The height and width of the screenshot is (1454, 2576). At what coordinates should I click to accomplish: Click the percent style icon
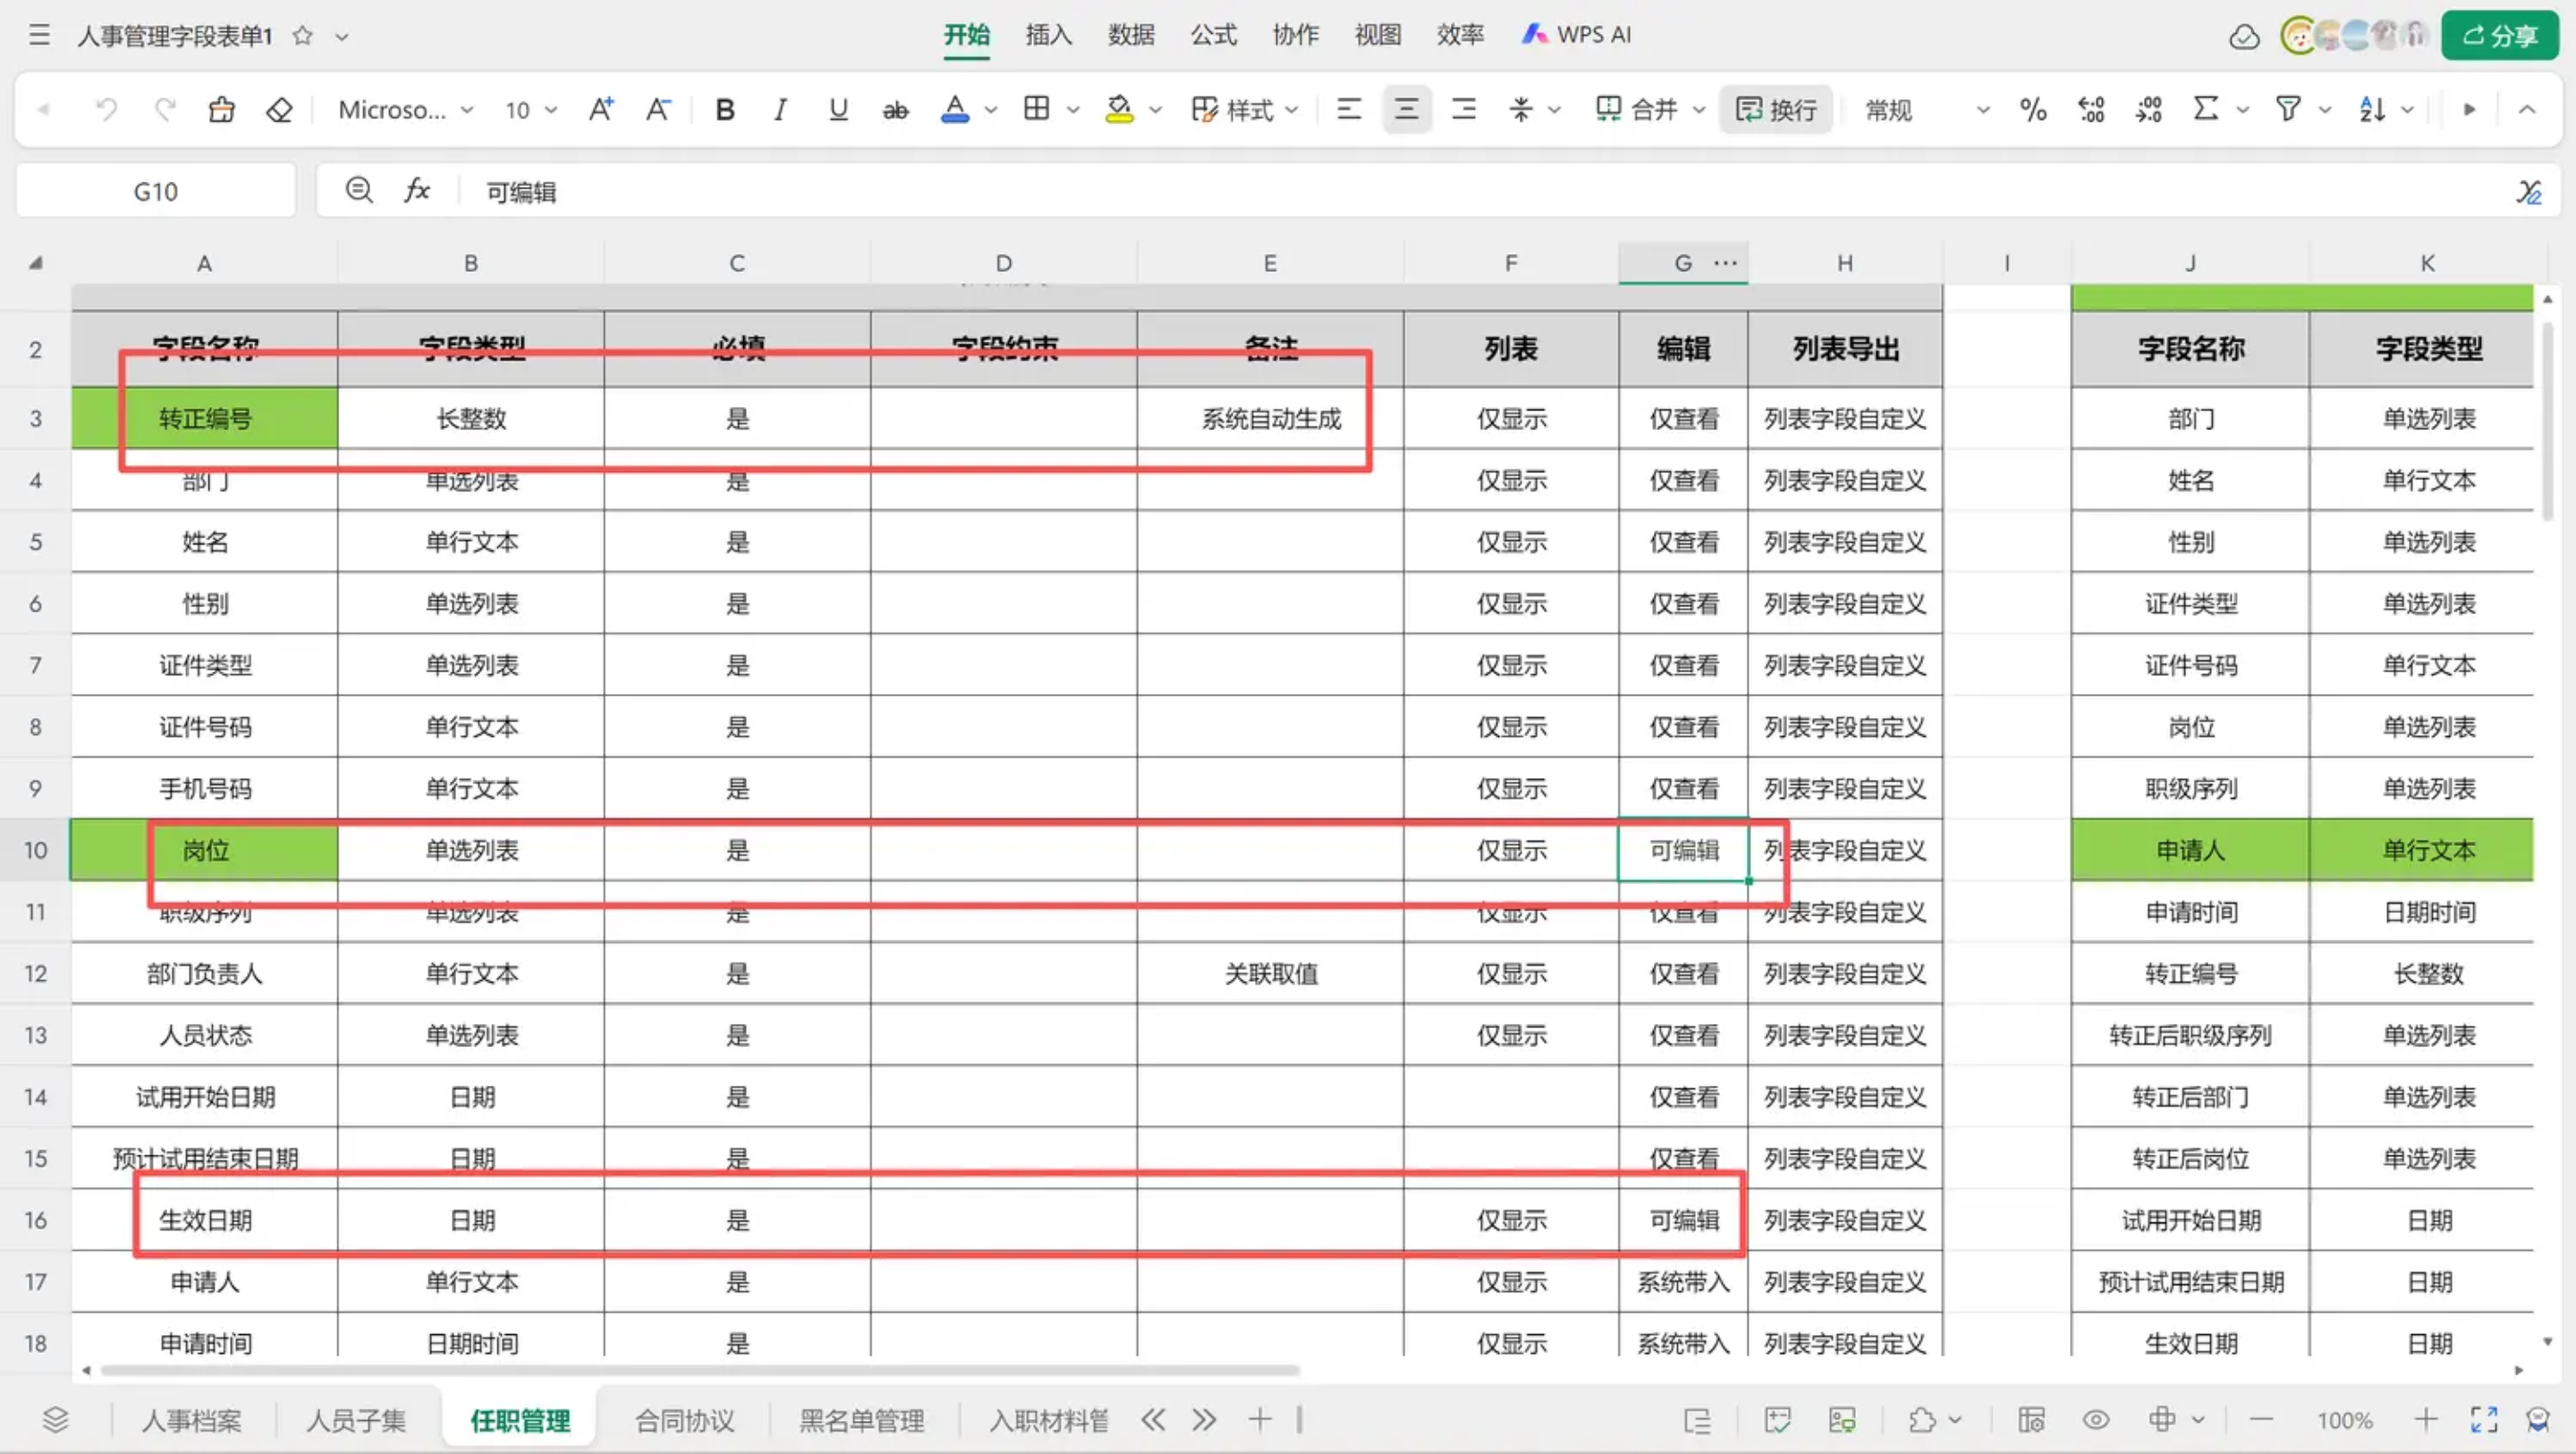point(2032,109)
